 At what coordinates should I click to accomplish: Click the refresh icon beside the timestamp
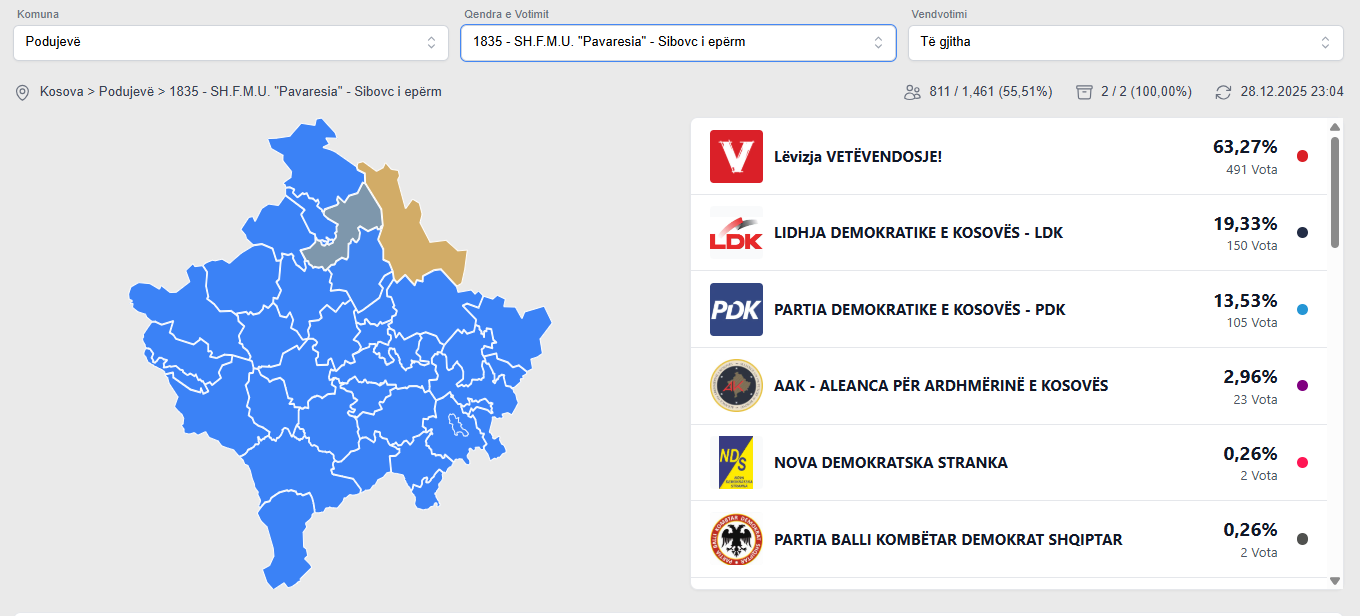point(1223,92)
